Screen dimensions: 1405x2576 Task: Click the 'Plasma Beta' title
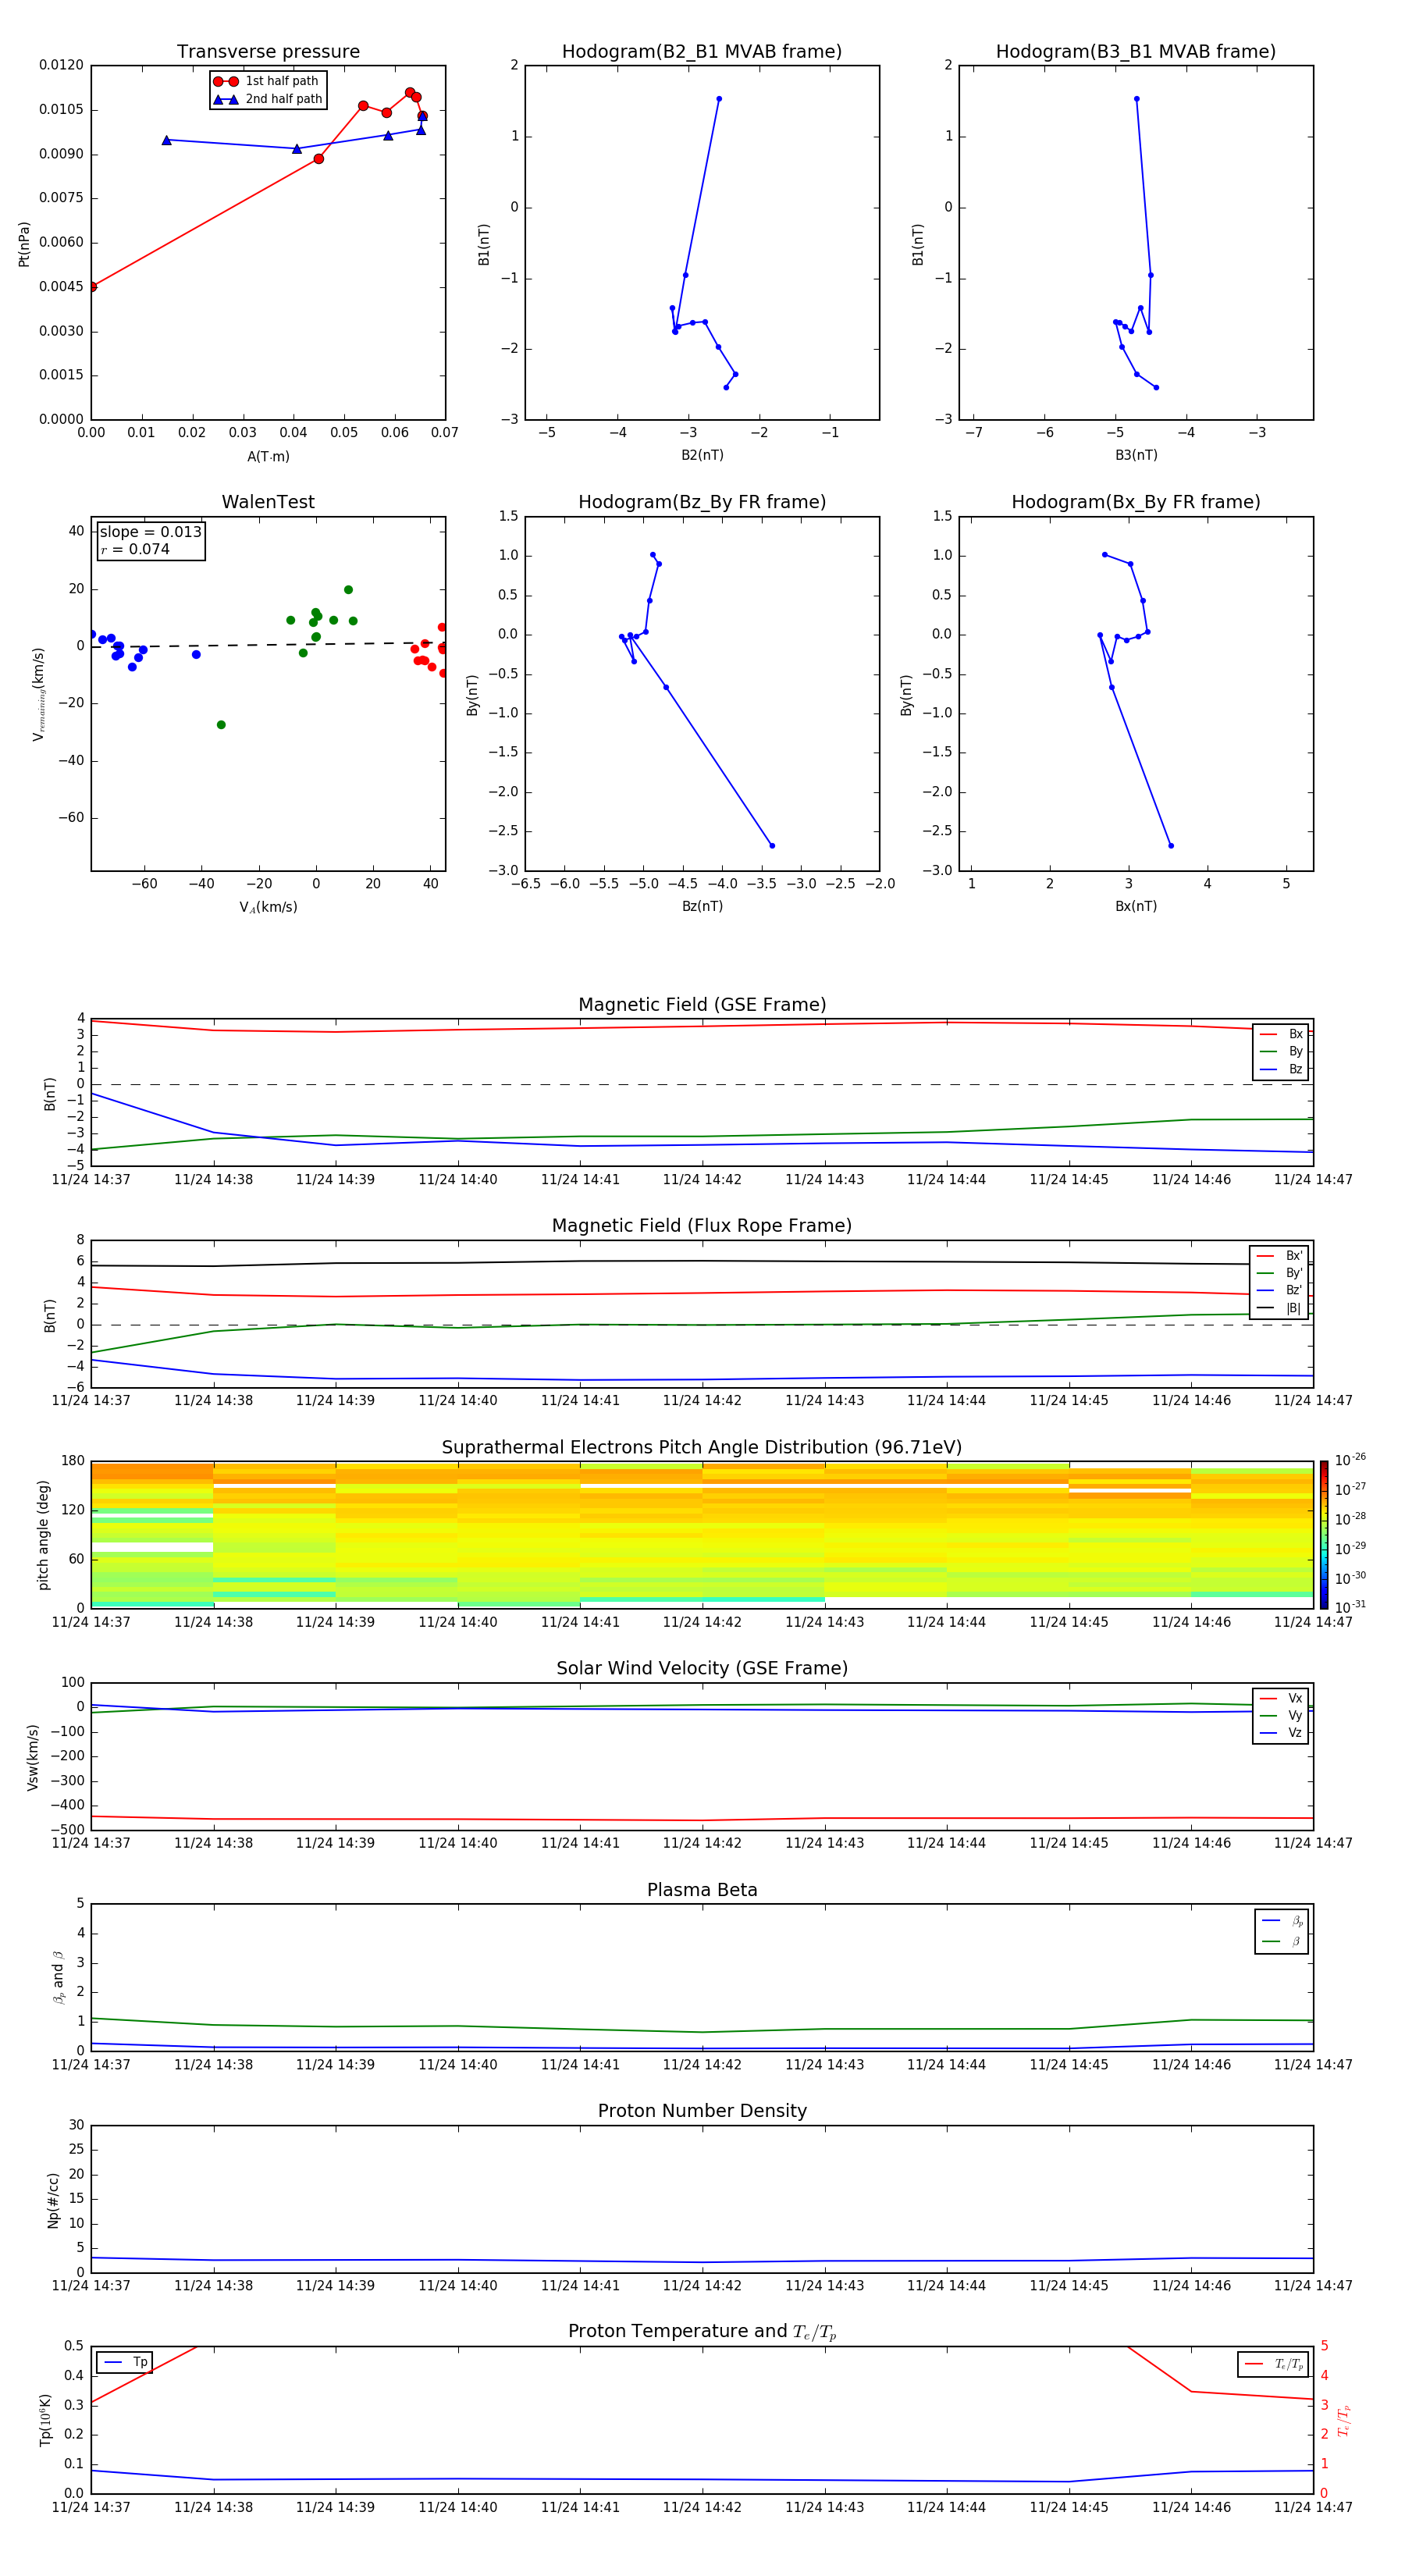coord(702,1890)
